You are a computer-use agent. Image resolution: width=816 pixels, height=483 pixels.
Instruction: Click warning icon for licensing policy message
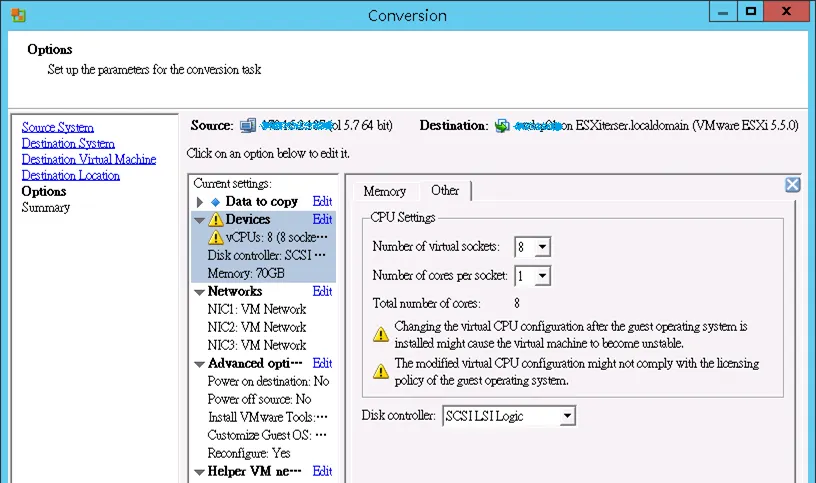coord(381,371)
